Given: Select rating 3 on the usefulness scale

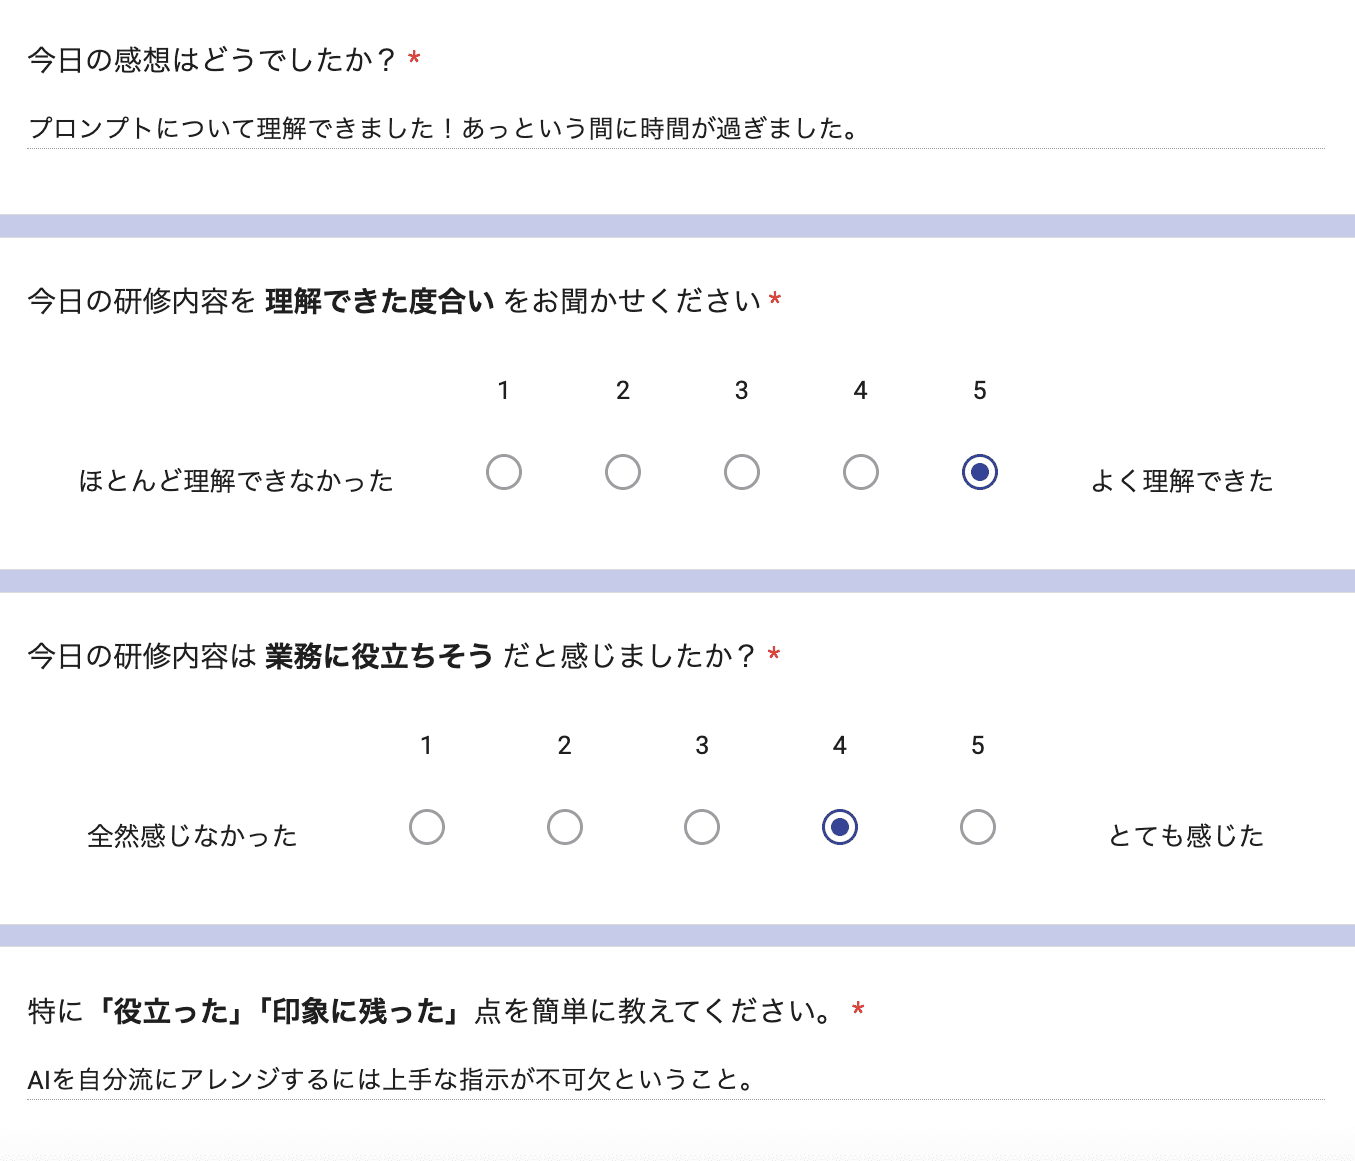Looking at the screenshot, I should (x=702, y=827).
